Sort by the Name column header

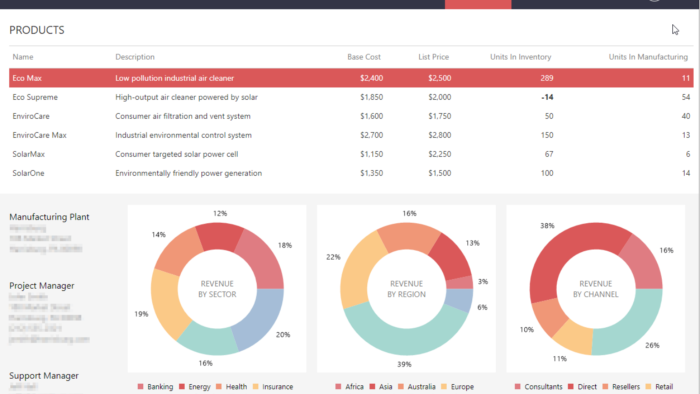click(x=23, y=57)
